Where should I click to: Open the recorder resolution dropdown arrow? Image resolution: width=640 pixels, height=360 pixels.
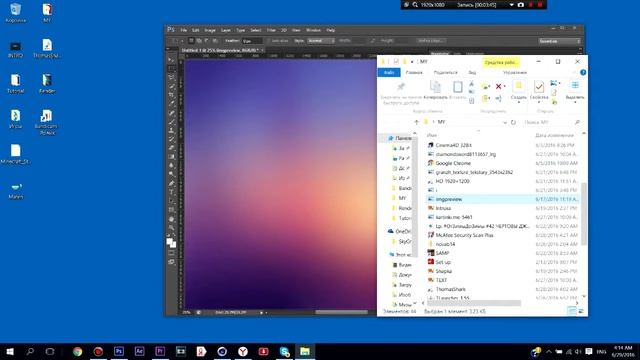(x=511, y=5)
